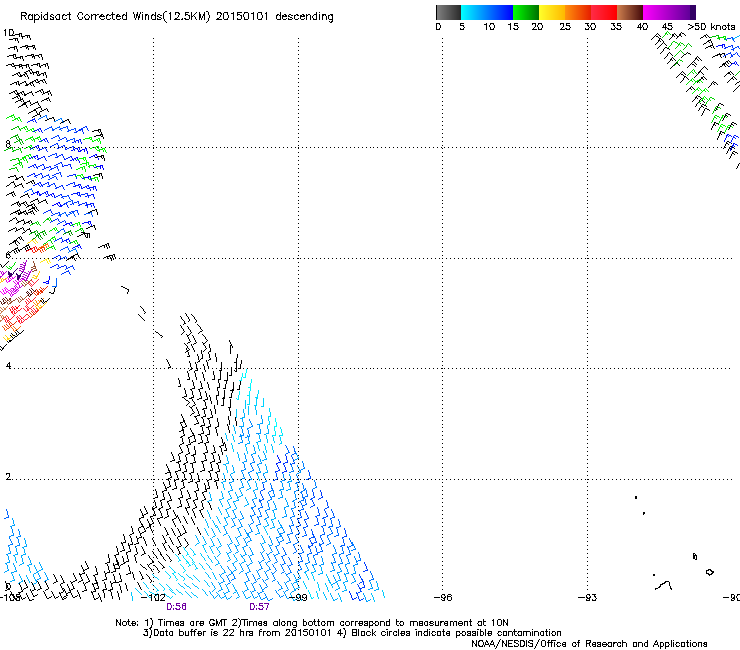The height and width of the screenshot is (650, 740).
Task: Click the legend label '15' under color bar
Action: pos(513,27)
